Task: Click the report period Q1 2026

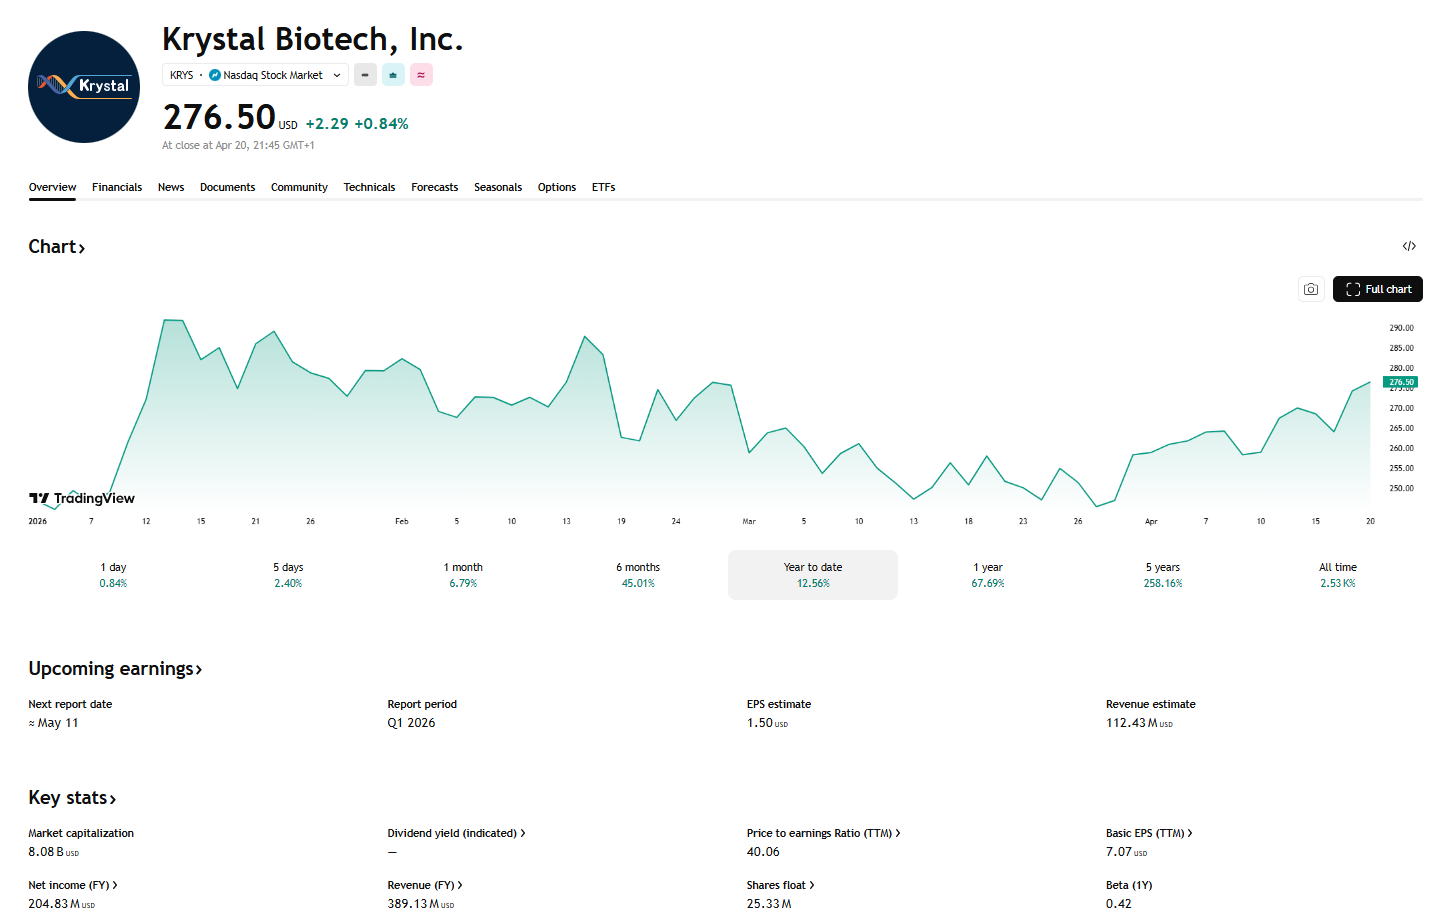Action: [x=411, y=723]
